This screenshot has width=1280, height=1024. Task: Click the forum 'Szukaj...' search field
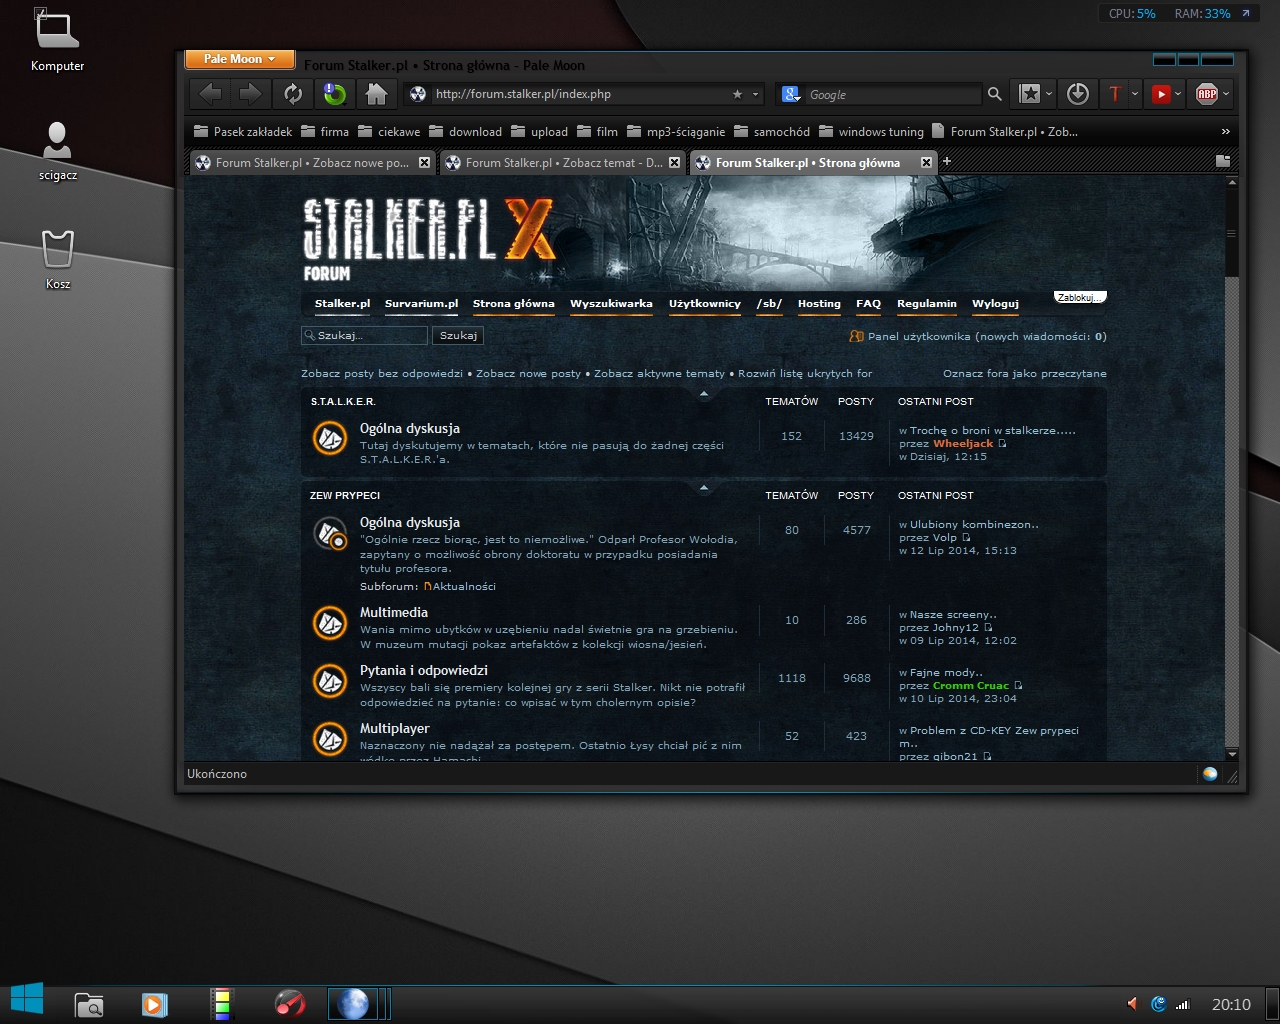pos(364,336)
